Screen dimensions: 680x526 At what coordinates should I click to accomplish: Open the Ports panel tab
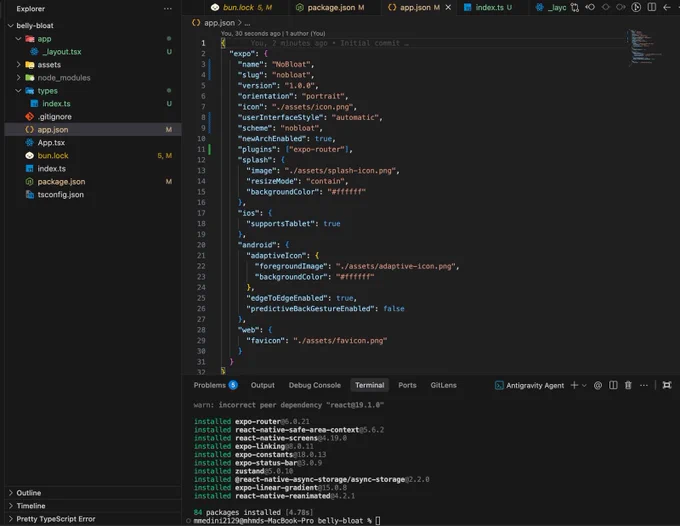(407, 385)
